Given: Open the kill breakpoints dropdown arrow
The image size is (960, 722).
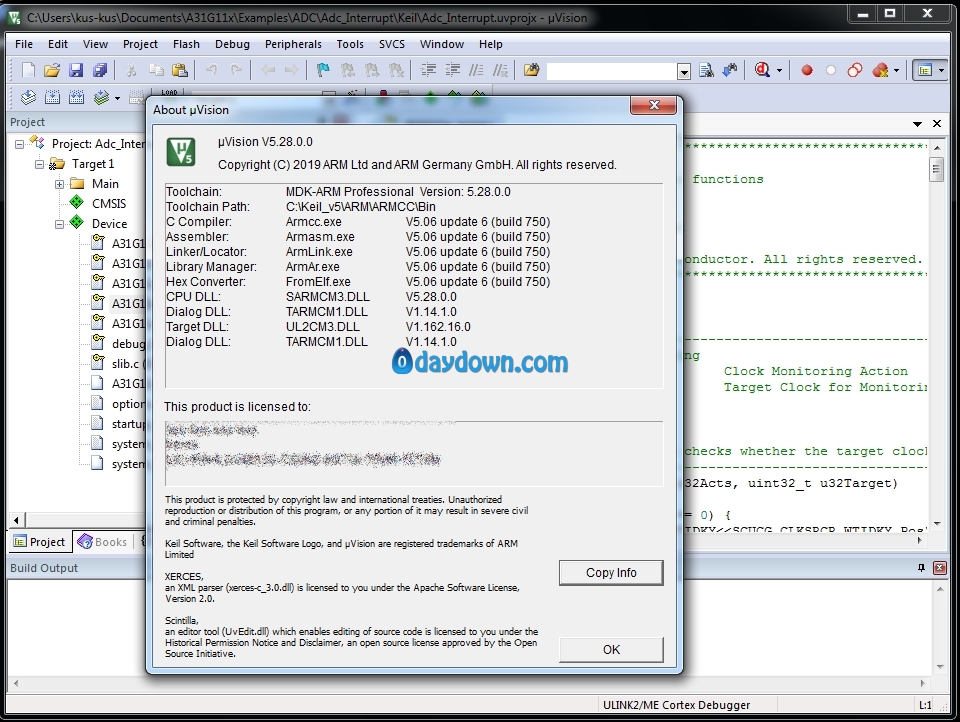Looking at the screenshot, I should pos(896,70).
